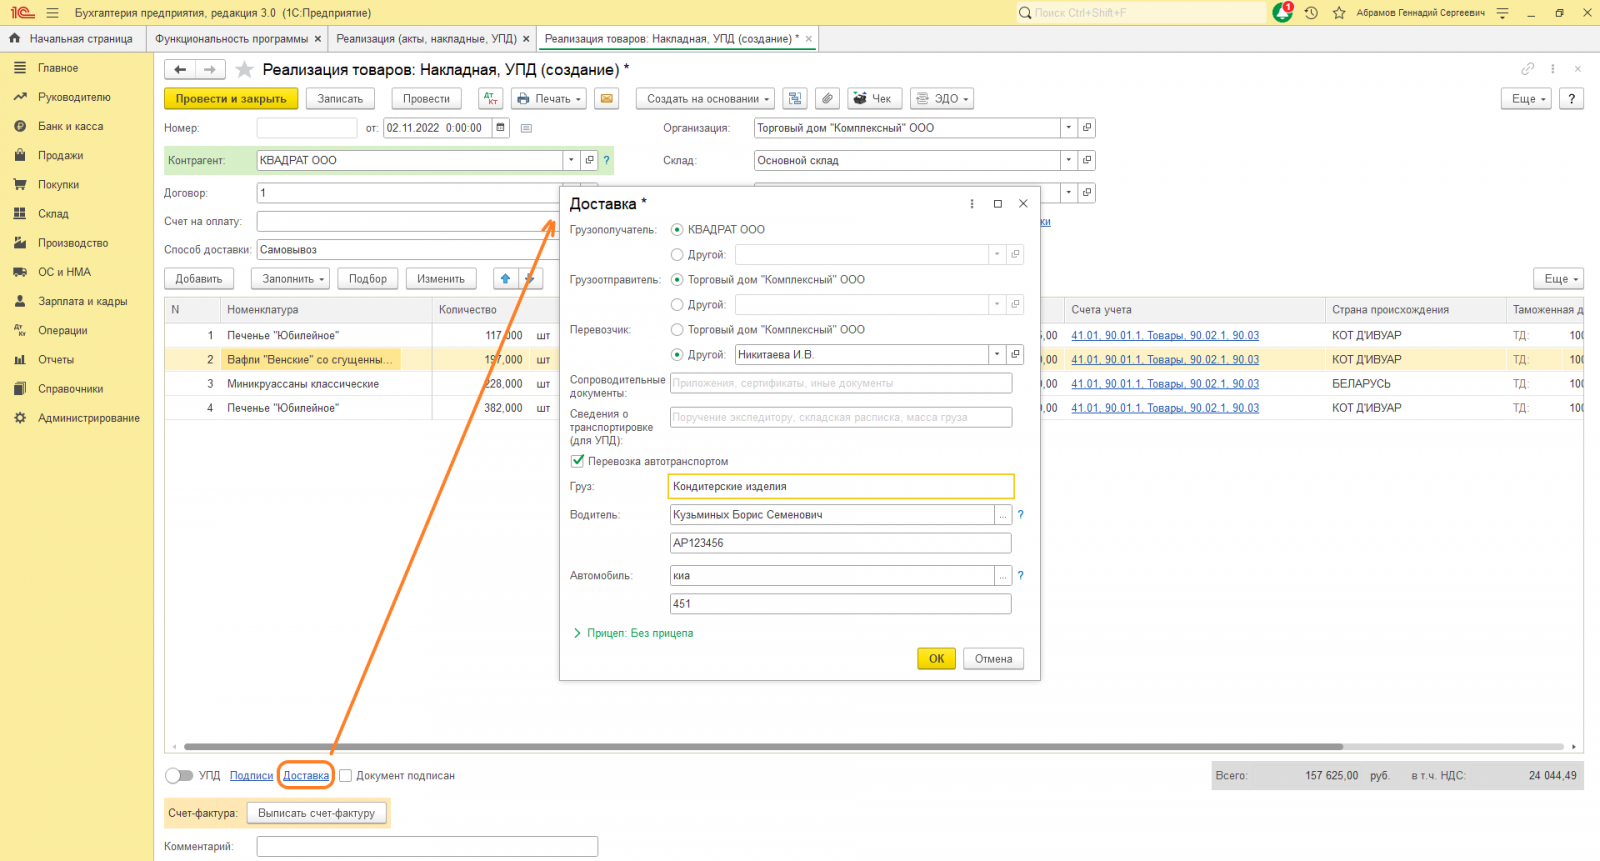Open the Перевозчик Никитаева И.В. dropdown arrow
The image size is (1600, 861).
point(997,354)
